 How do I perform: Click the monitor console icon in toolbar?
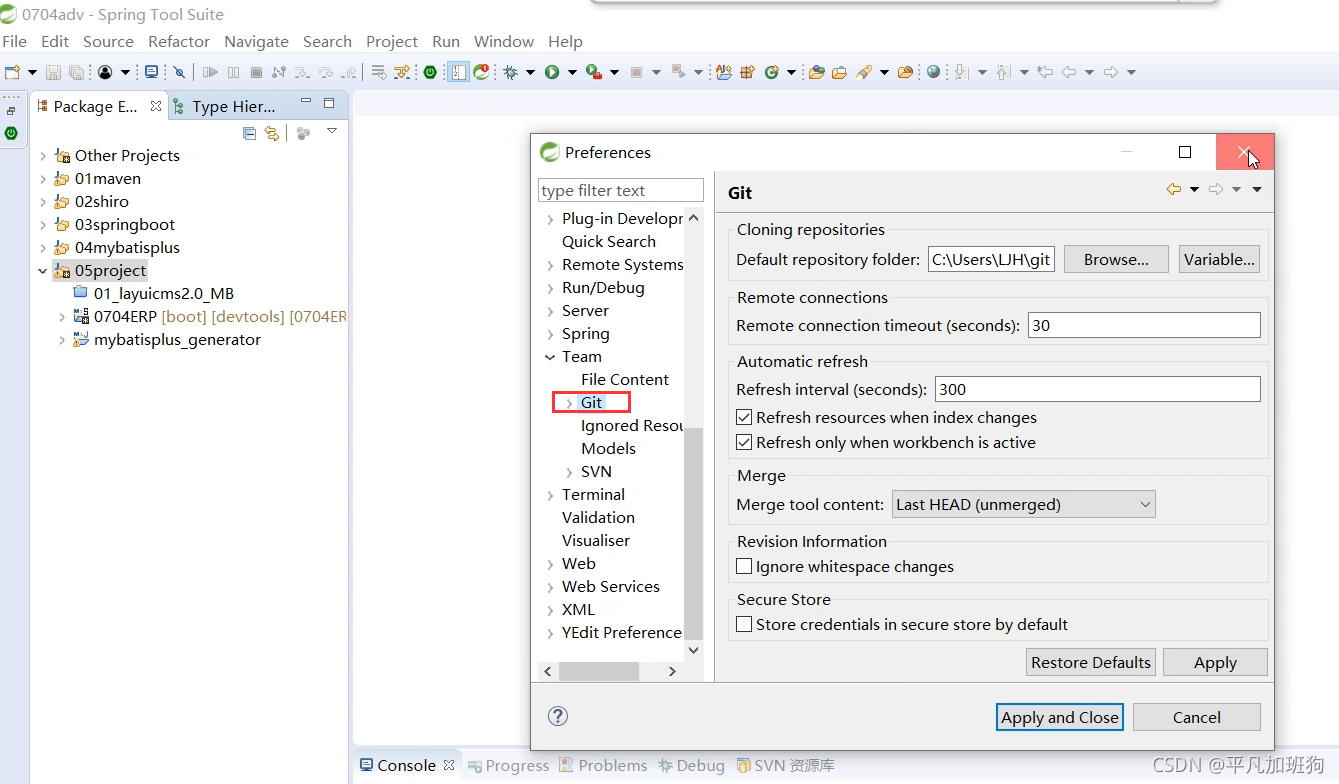[151, 72]
